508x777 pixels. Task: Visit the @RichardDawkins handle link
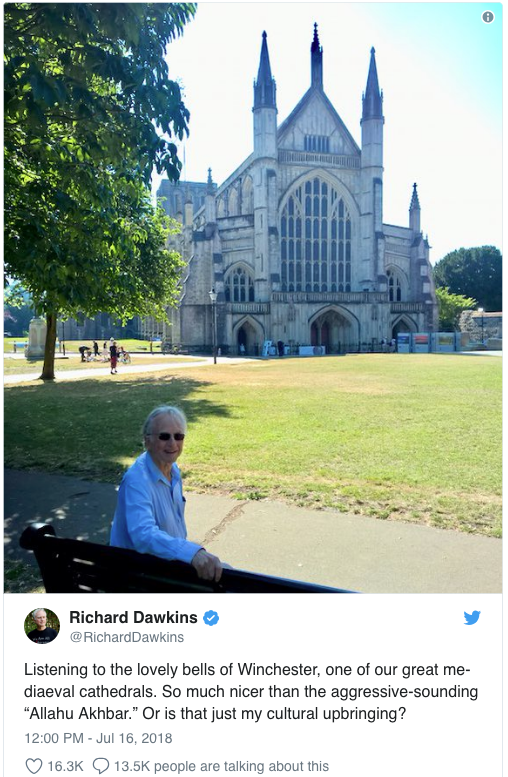127,637
